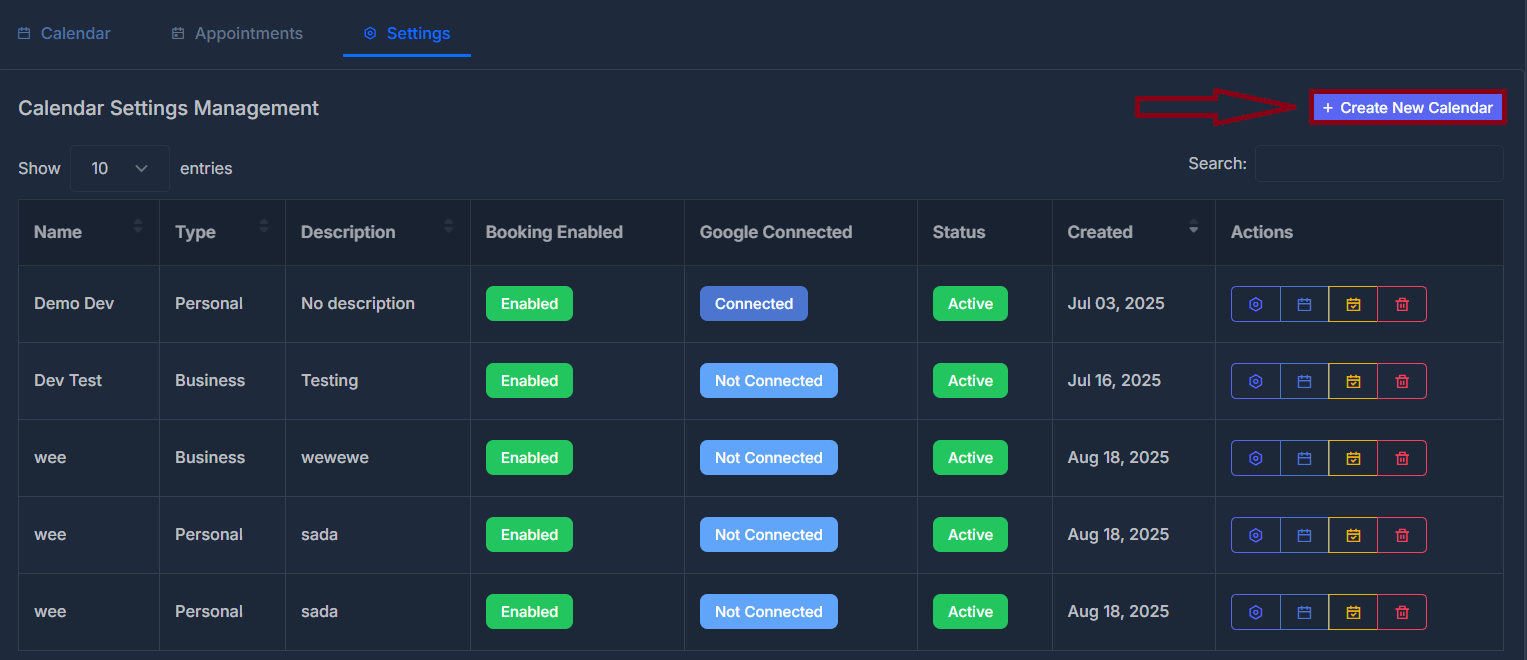Click yellow calendar-check icon for Dev Test
The image size is (1527, 660).
(1353, 381)
